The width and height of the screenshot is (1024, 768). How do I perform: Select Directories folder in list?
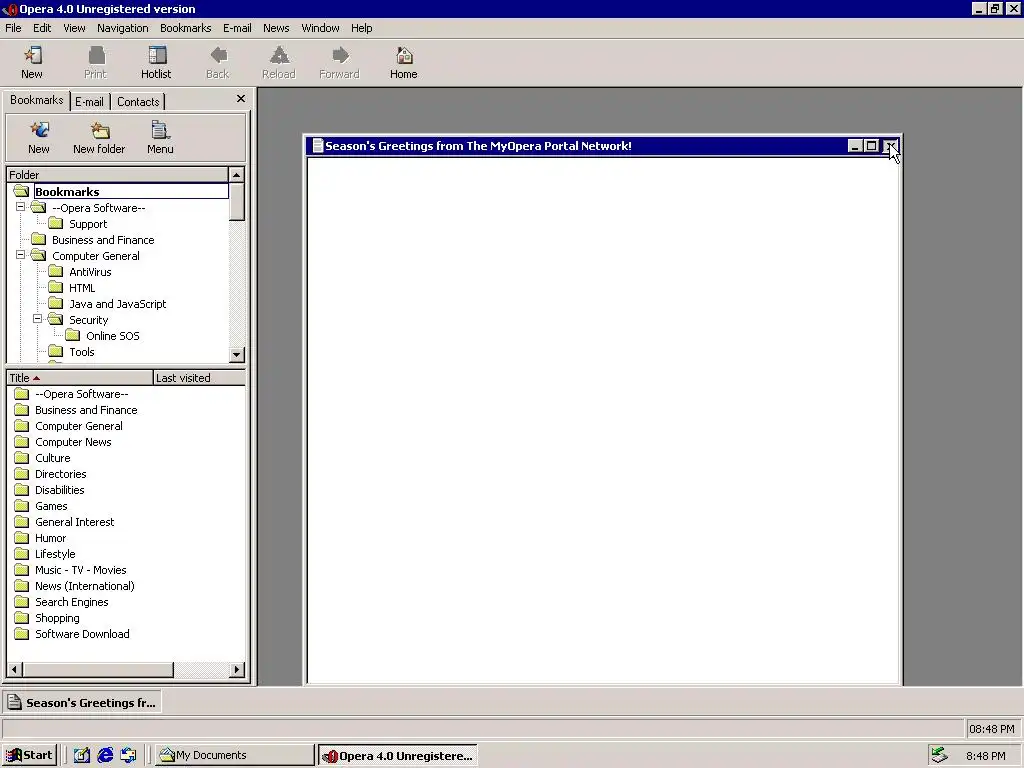pyautogui.click(x=61, y=474)
